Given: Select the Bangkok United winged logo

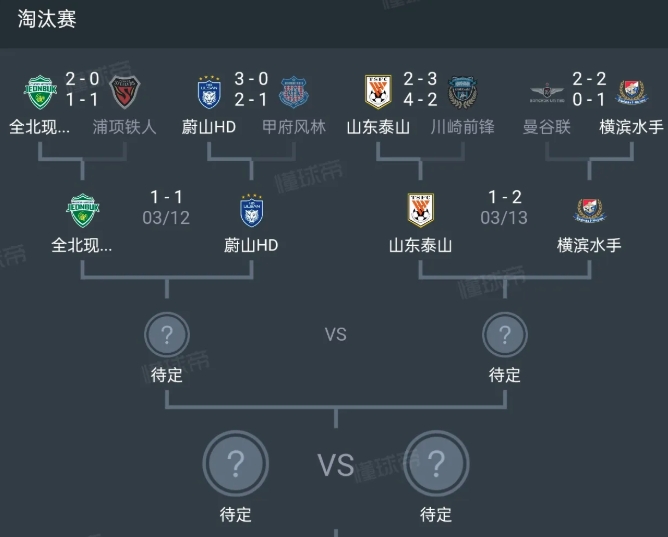Looking at the screenshot, I should coord(547,93).
